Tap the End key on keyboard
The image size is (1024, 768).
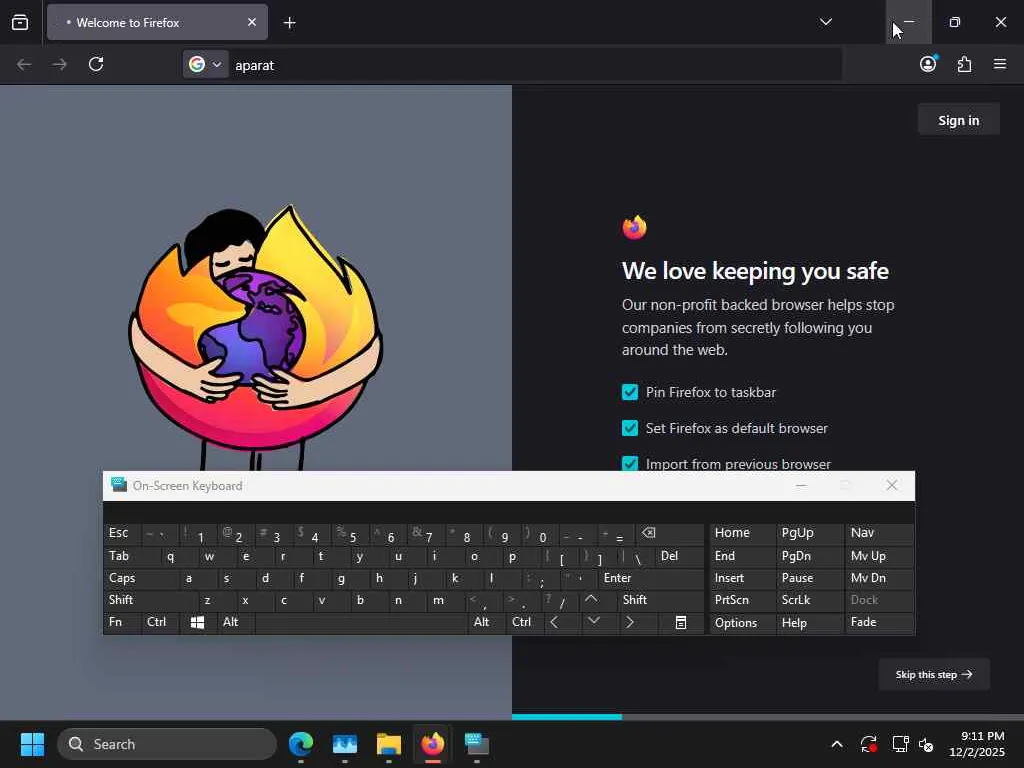(x=741, y=556)
